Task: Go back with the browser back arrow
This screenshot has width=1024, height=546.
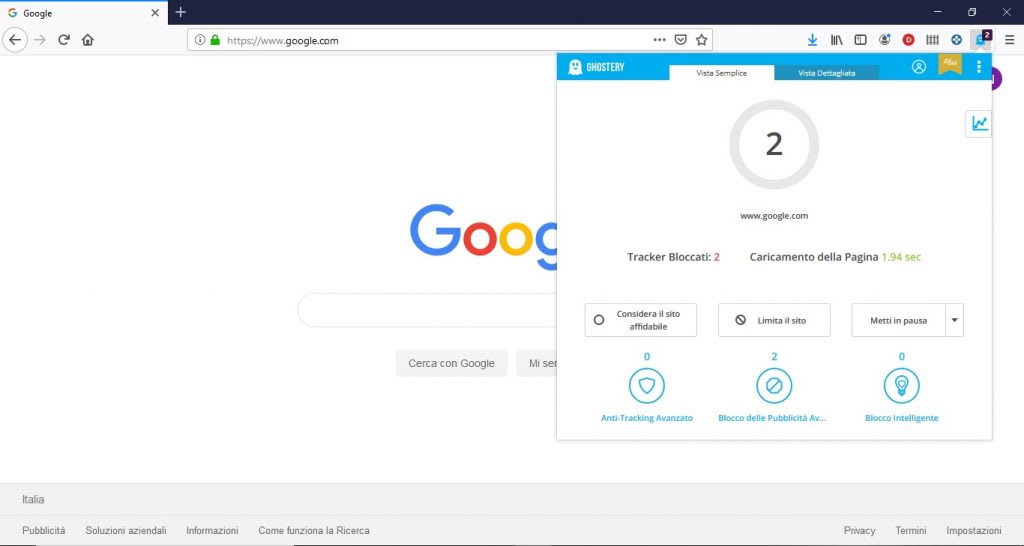Action: tap(15, 40)
